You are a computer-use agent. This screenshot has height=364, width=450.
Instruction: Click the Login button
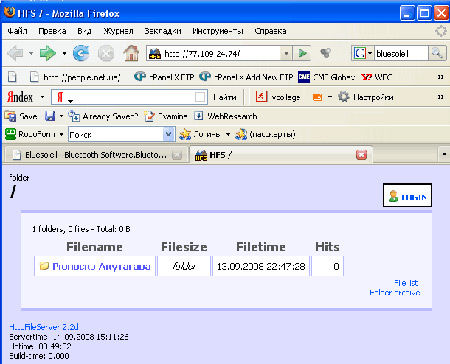pos(407,195)
